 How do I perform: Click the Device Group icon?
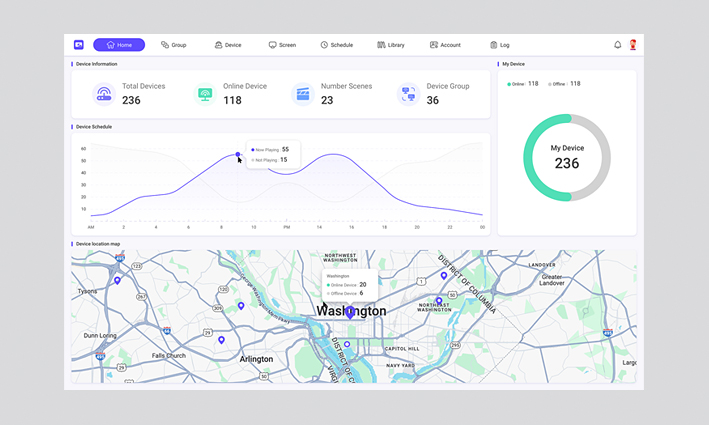(x=408, y=94)
